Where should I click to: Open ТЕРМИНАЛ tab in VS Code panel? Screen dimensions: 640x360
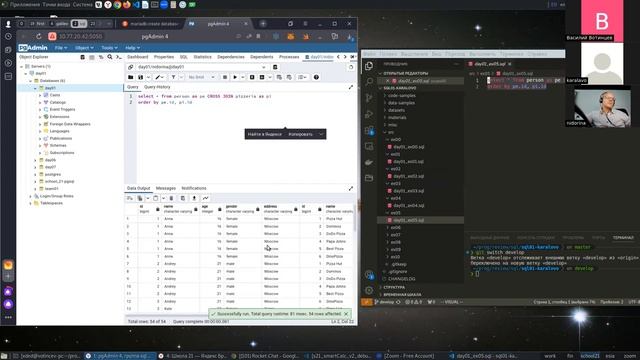point(623,238)
